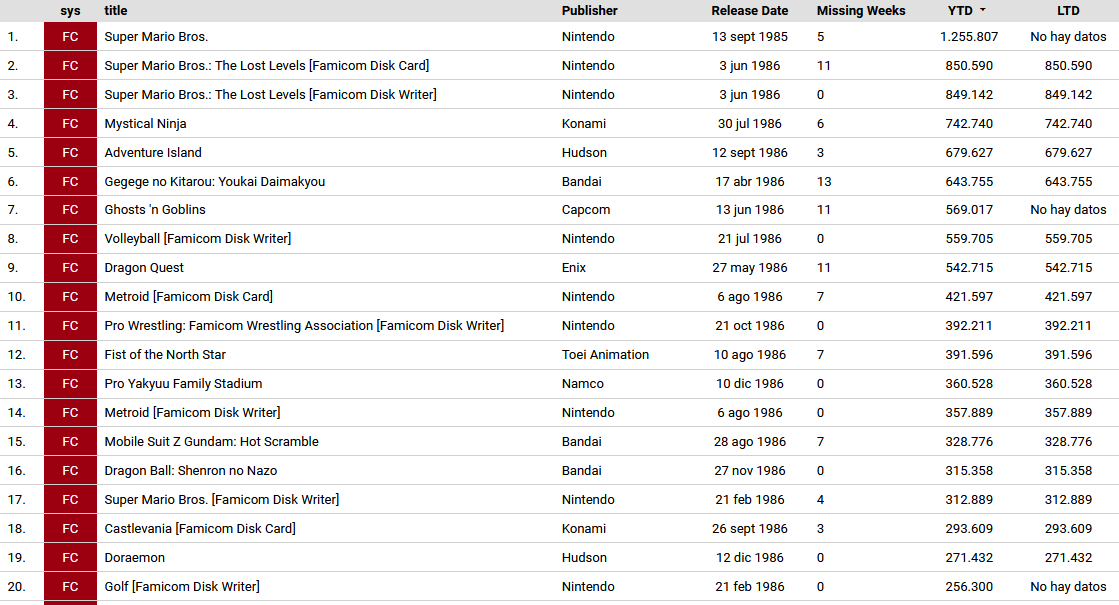The width and height of the screenshot is (1119, 605).
Task: Sort the table by Release Date column
Action: coord(750,11)
